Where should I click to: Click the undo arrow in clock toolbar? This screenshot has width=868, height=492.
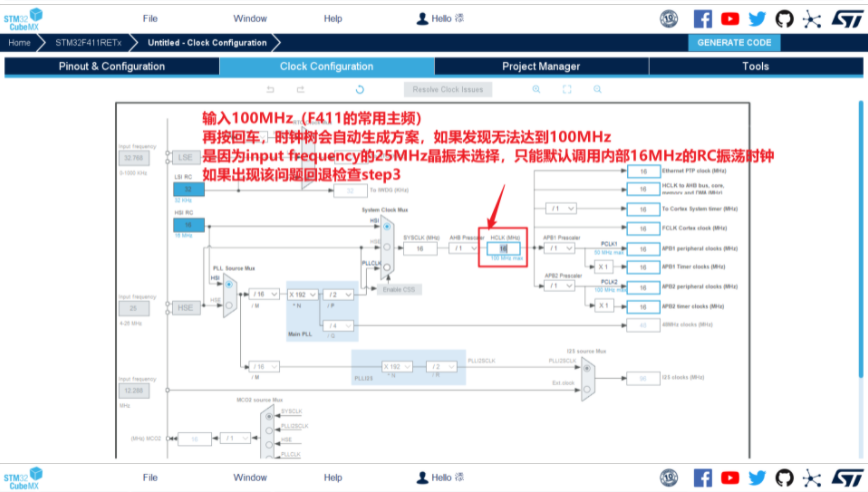point(270,89)
